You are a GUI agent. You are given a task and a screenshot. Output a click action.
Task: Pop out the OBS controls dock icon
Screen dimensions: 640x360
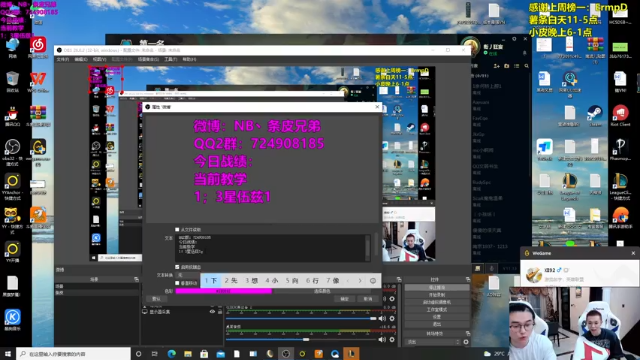pyautogui.click(x=468, y=280)
